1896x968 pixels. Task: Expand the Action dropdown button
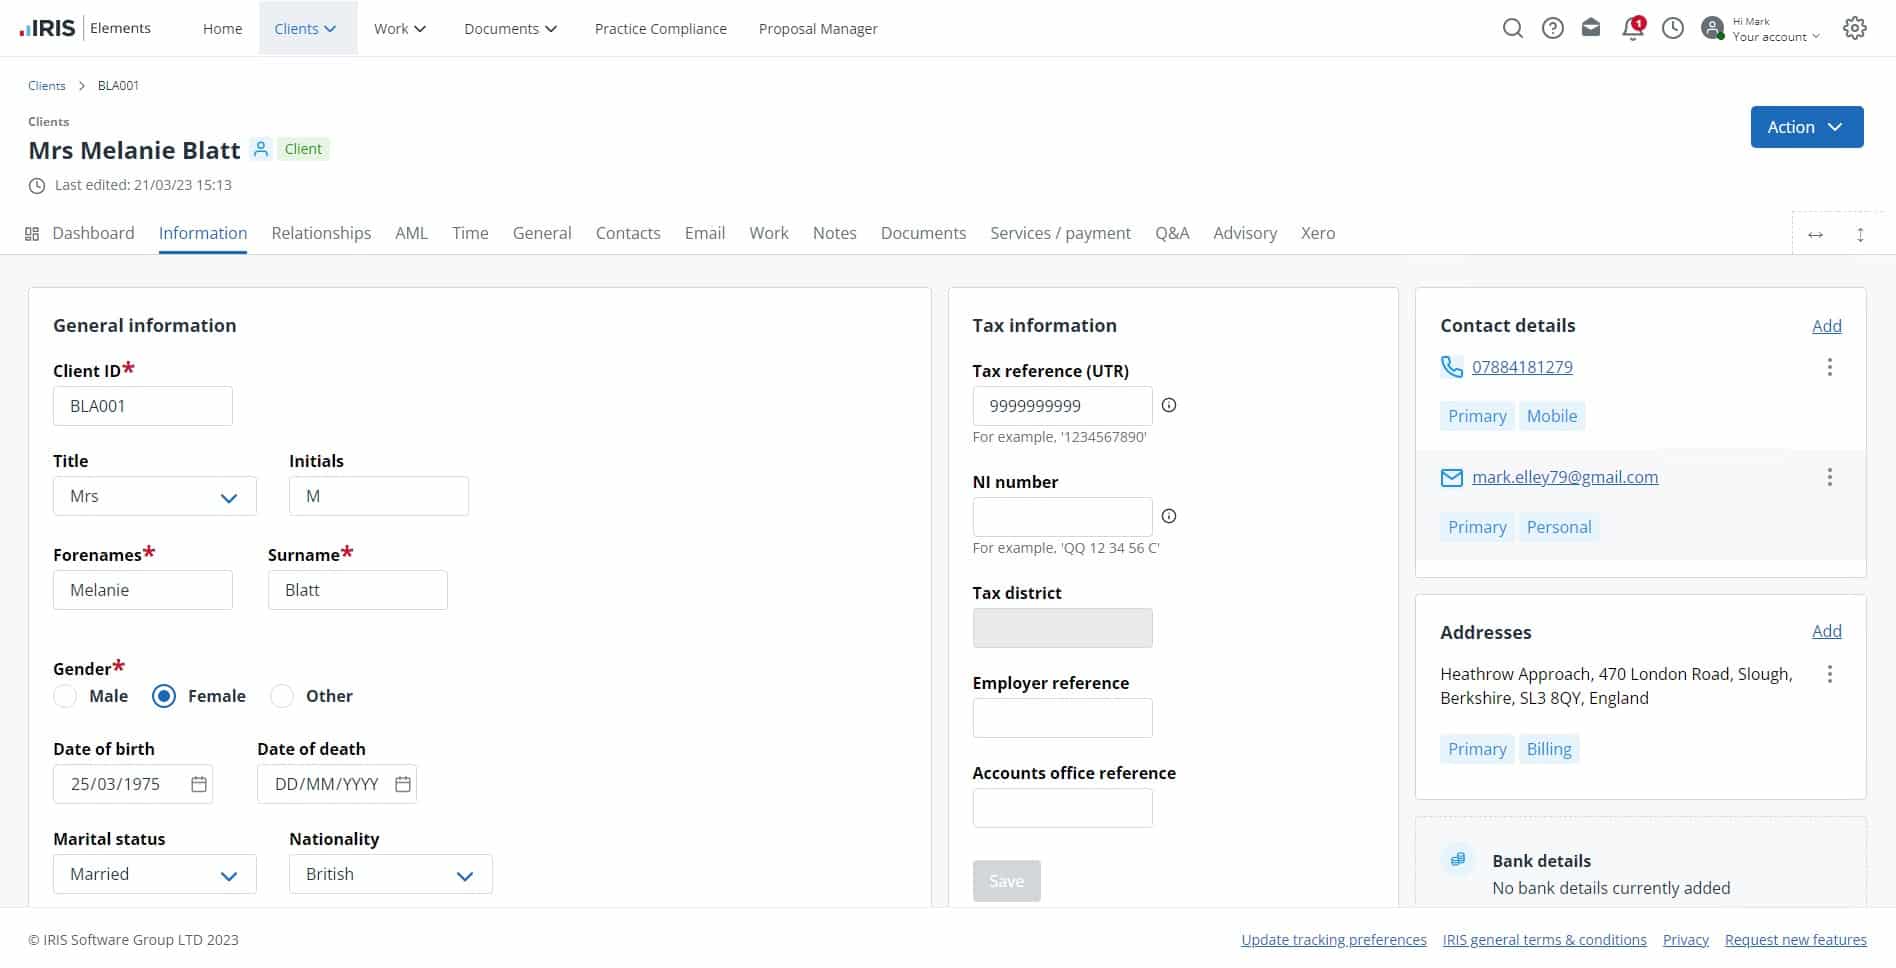(1806, 127)
